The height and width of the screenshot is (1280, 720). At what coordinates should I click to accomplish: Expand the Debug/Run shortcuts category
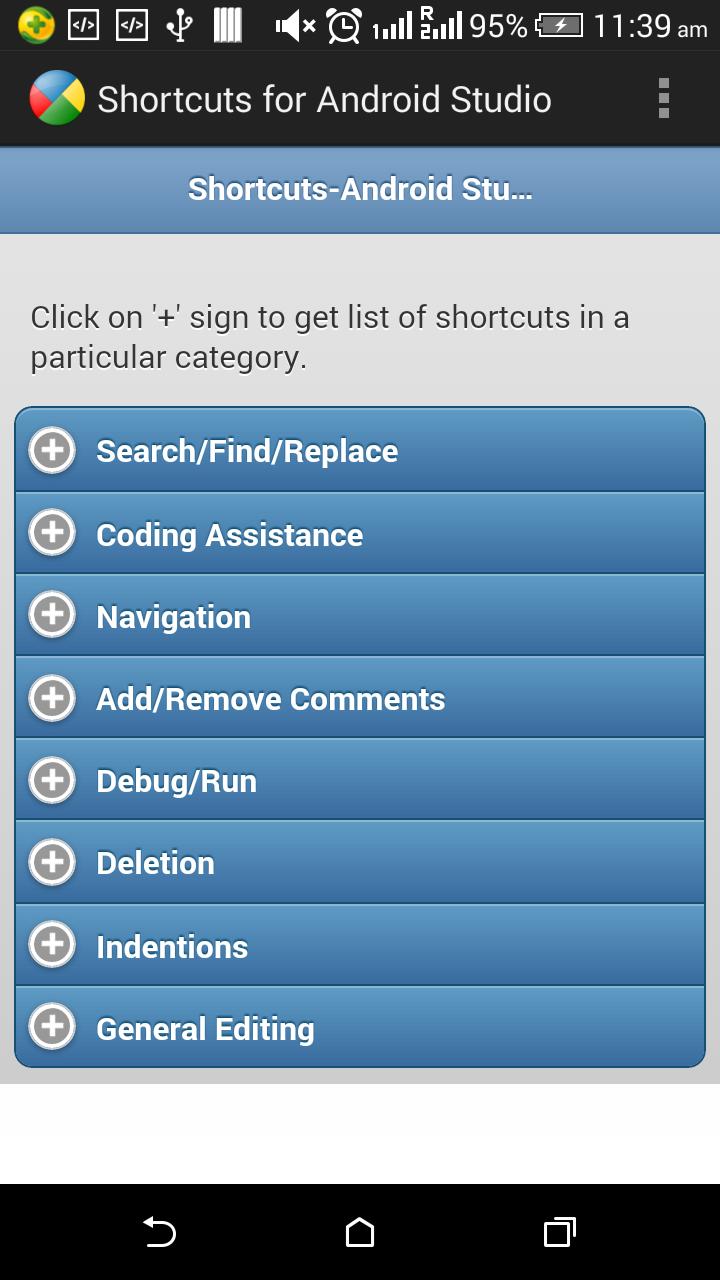click(176, 781)
